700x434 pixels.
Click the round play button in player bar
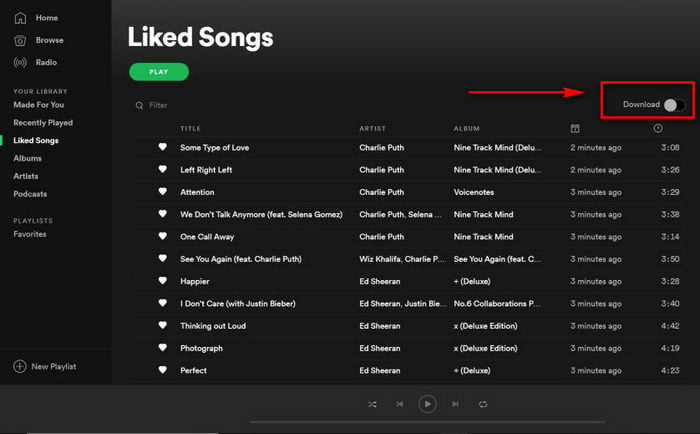pos(427,405)
